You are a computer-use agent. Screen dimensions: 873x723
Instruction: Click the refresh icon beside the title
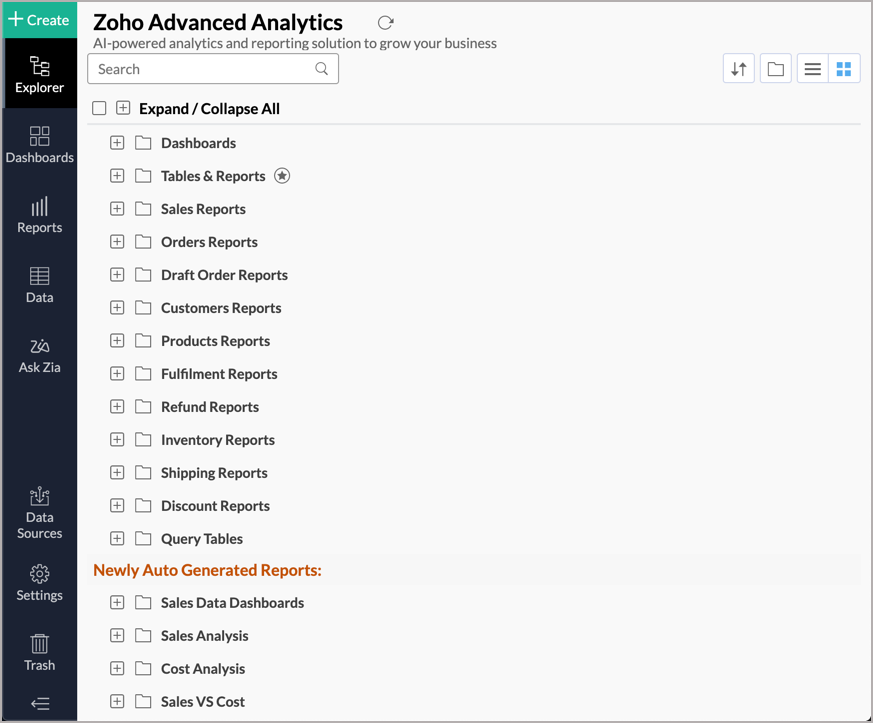(386, 22)
